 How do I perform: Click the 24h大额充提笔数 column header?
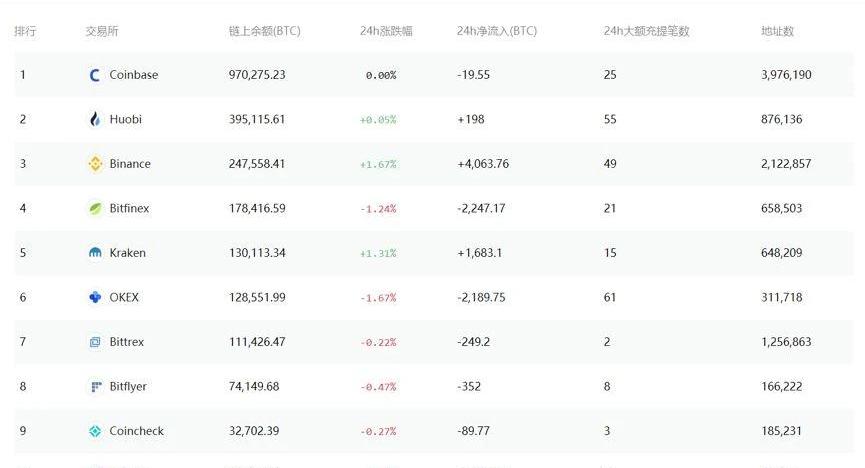tap(646, 31)
